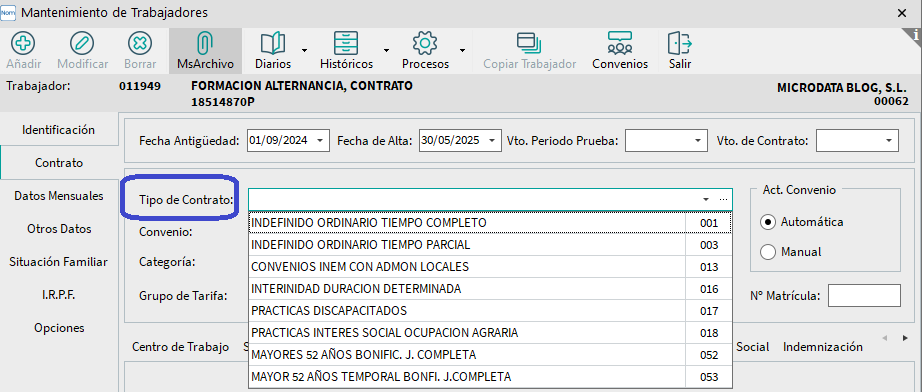Click the right scroll arrow of bottom tabs

pyautogui.click(x=905, y=338)
